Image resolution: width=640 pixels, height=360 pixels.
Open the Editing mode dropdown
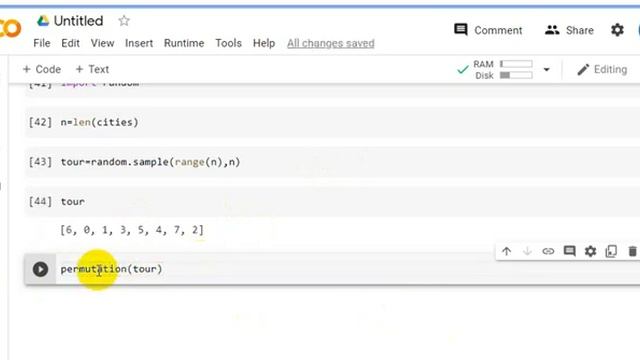click(x=602, y=70)
